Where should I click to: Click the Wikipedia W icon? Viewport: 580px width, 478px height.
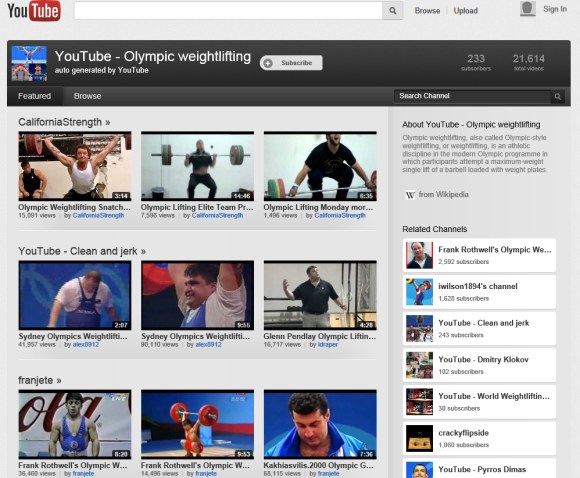(x=410, y=195)
